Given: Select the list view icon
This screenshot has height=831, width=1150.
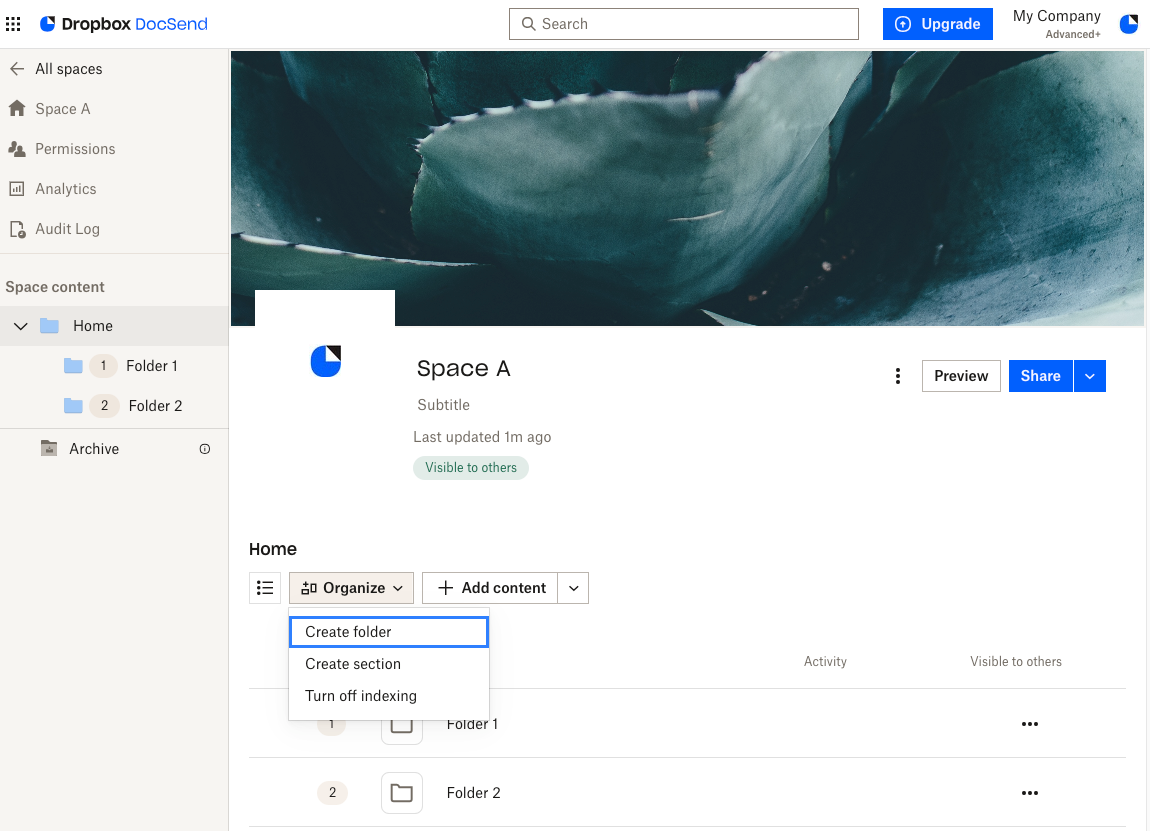Looking at the screenshot, I should [264, 587].
